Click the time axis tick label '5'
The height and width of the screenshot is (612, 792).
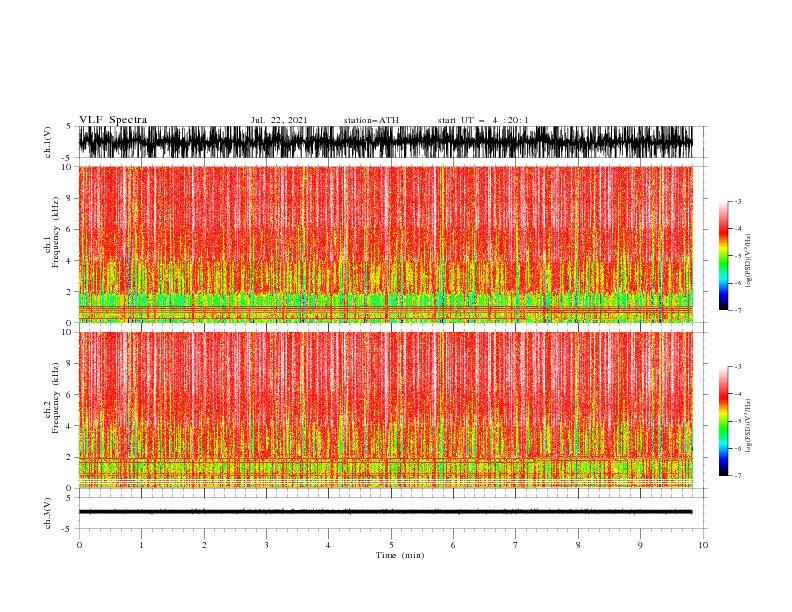(391, 545)
